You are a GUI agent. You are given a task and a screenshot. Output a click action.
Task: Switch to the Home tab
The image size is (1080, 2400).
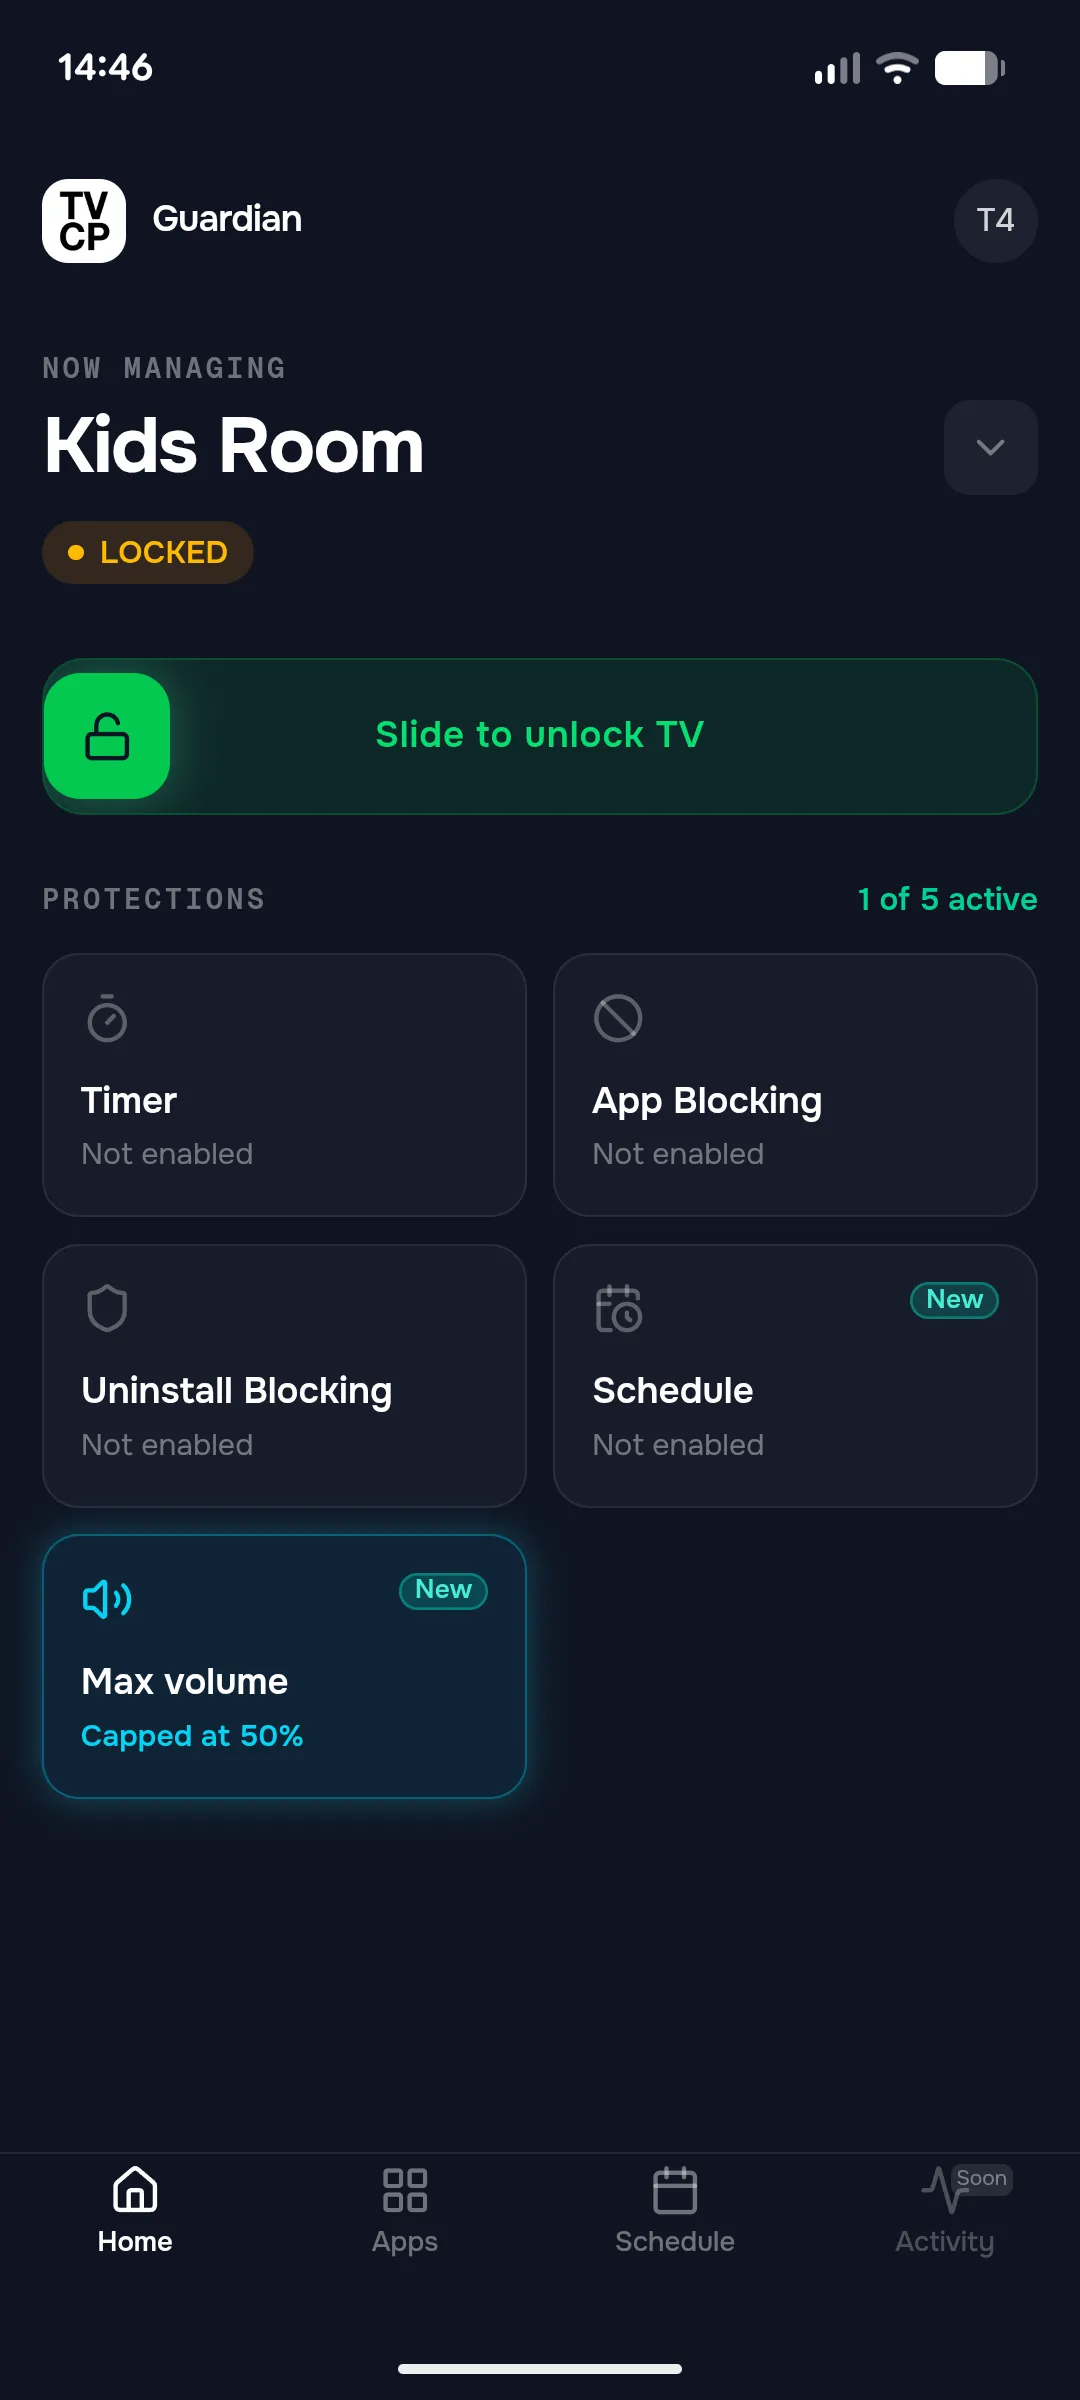(135, 2210)
